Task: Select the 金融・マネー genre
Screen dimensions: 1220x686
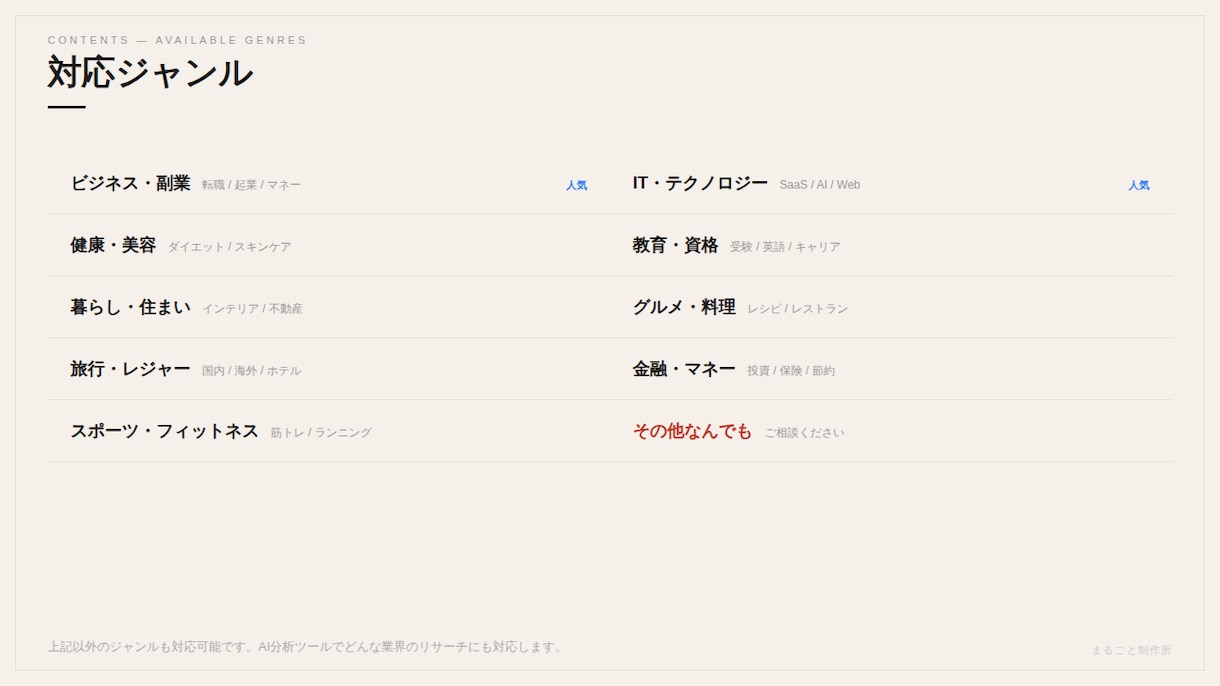Action: tap(684, 369)
